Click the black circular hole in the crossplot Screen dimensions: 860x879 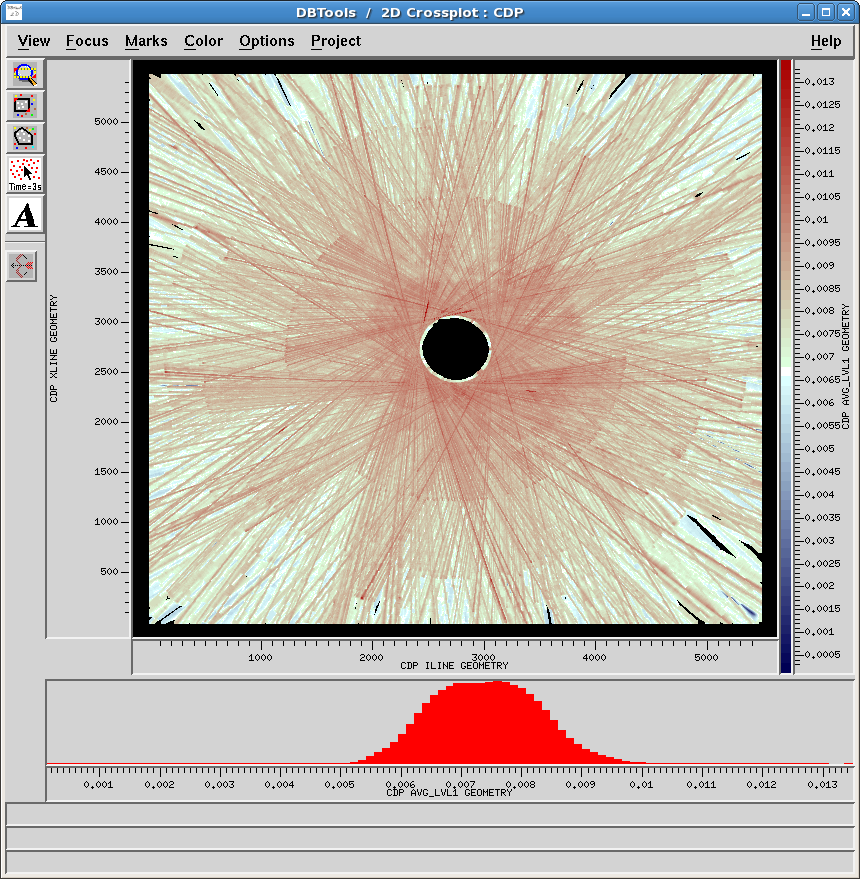tap(455, 349)
